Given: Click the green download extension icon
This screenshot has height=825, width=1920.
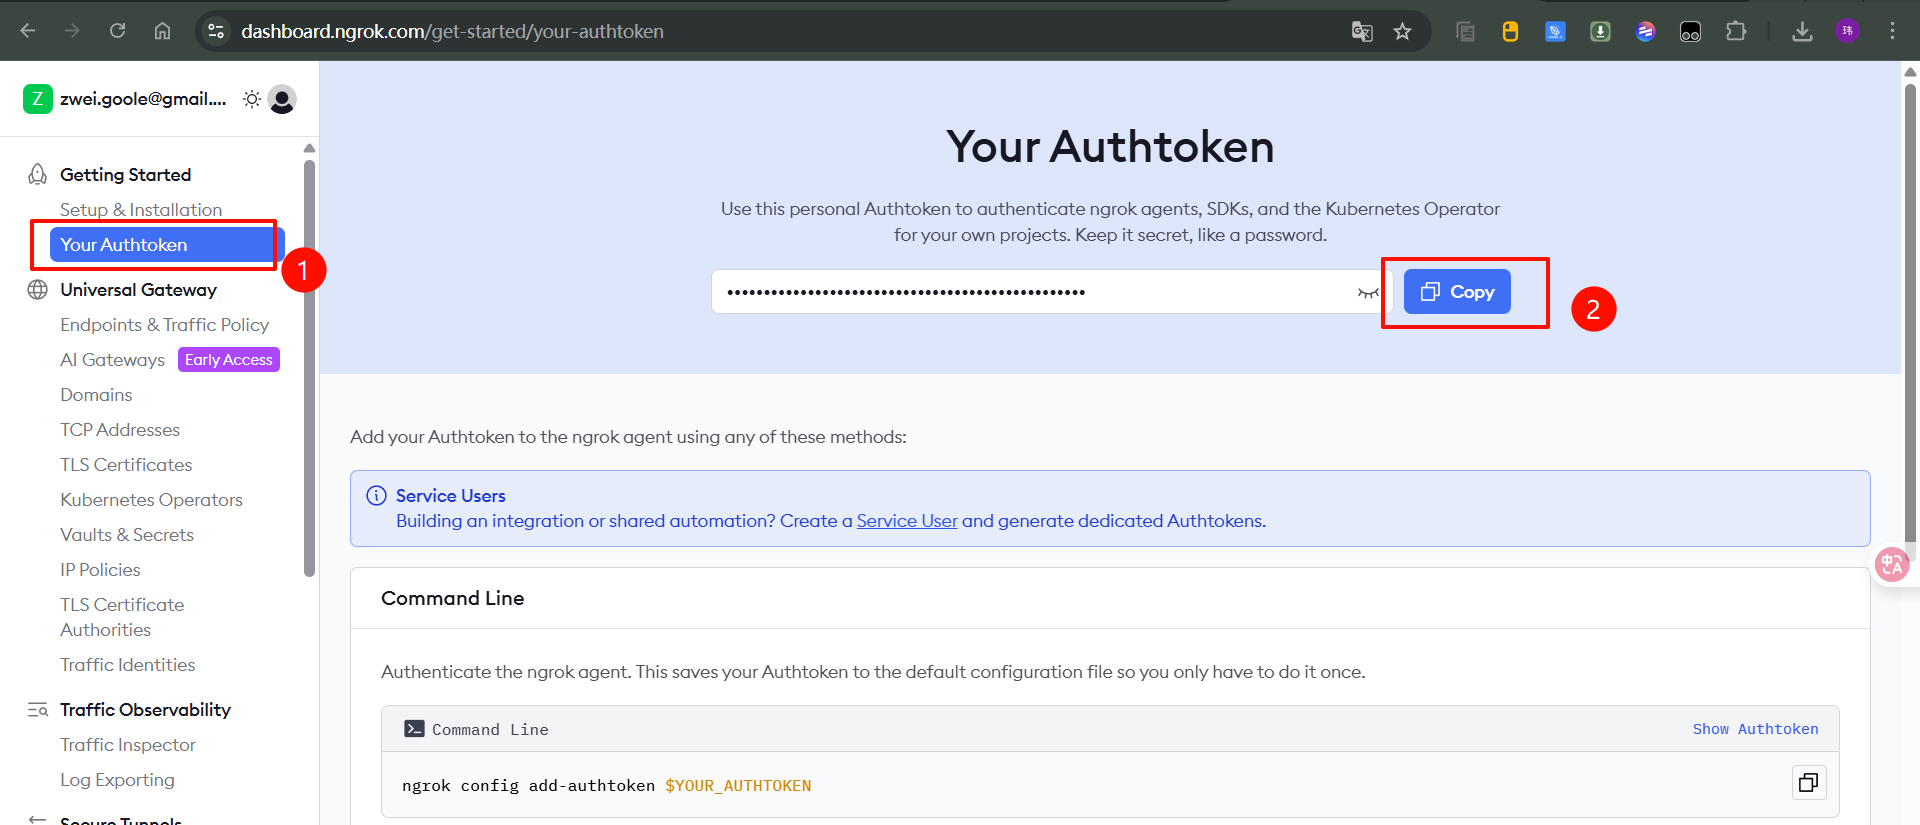Looking at the screenshot, I should (1600, 31).
